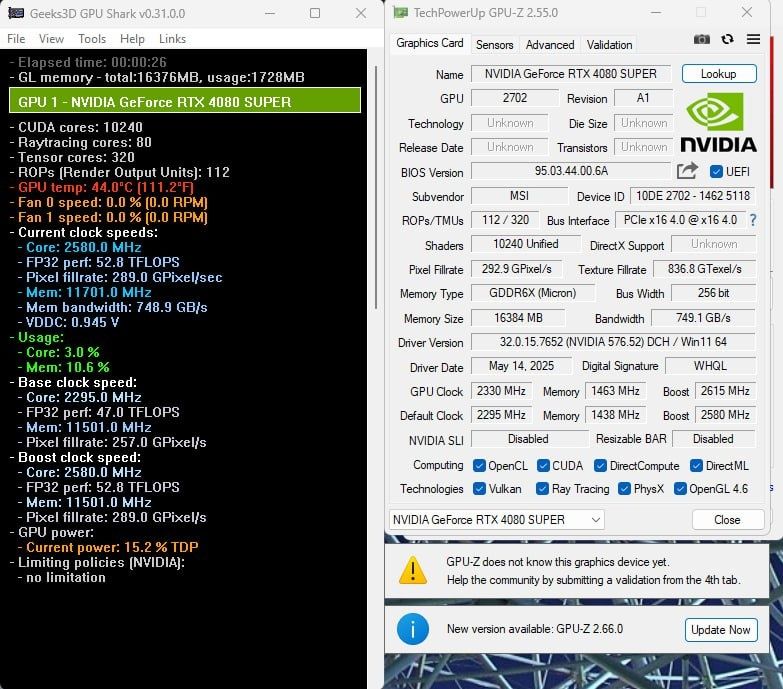
Task: Open the Tools menu in GPU Shark
Action: (x=92, y=38)
